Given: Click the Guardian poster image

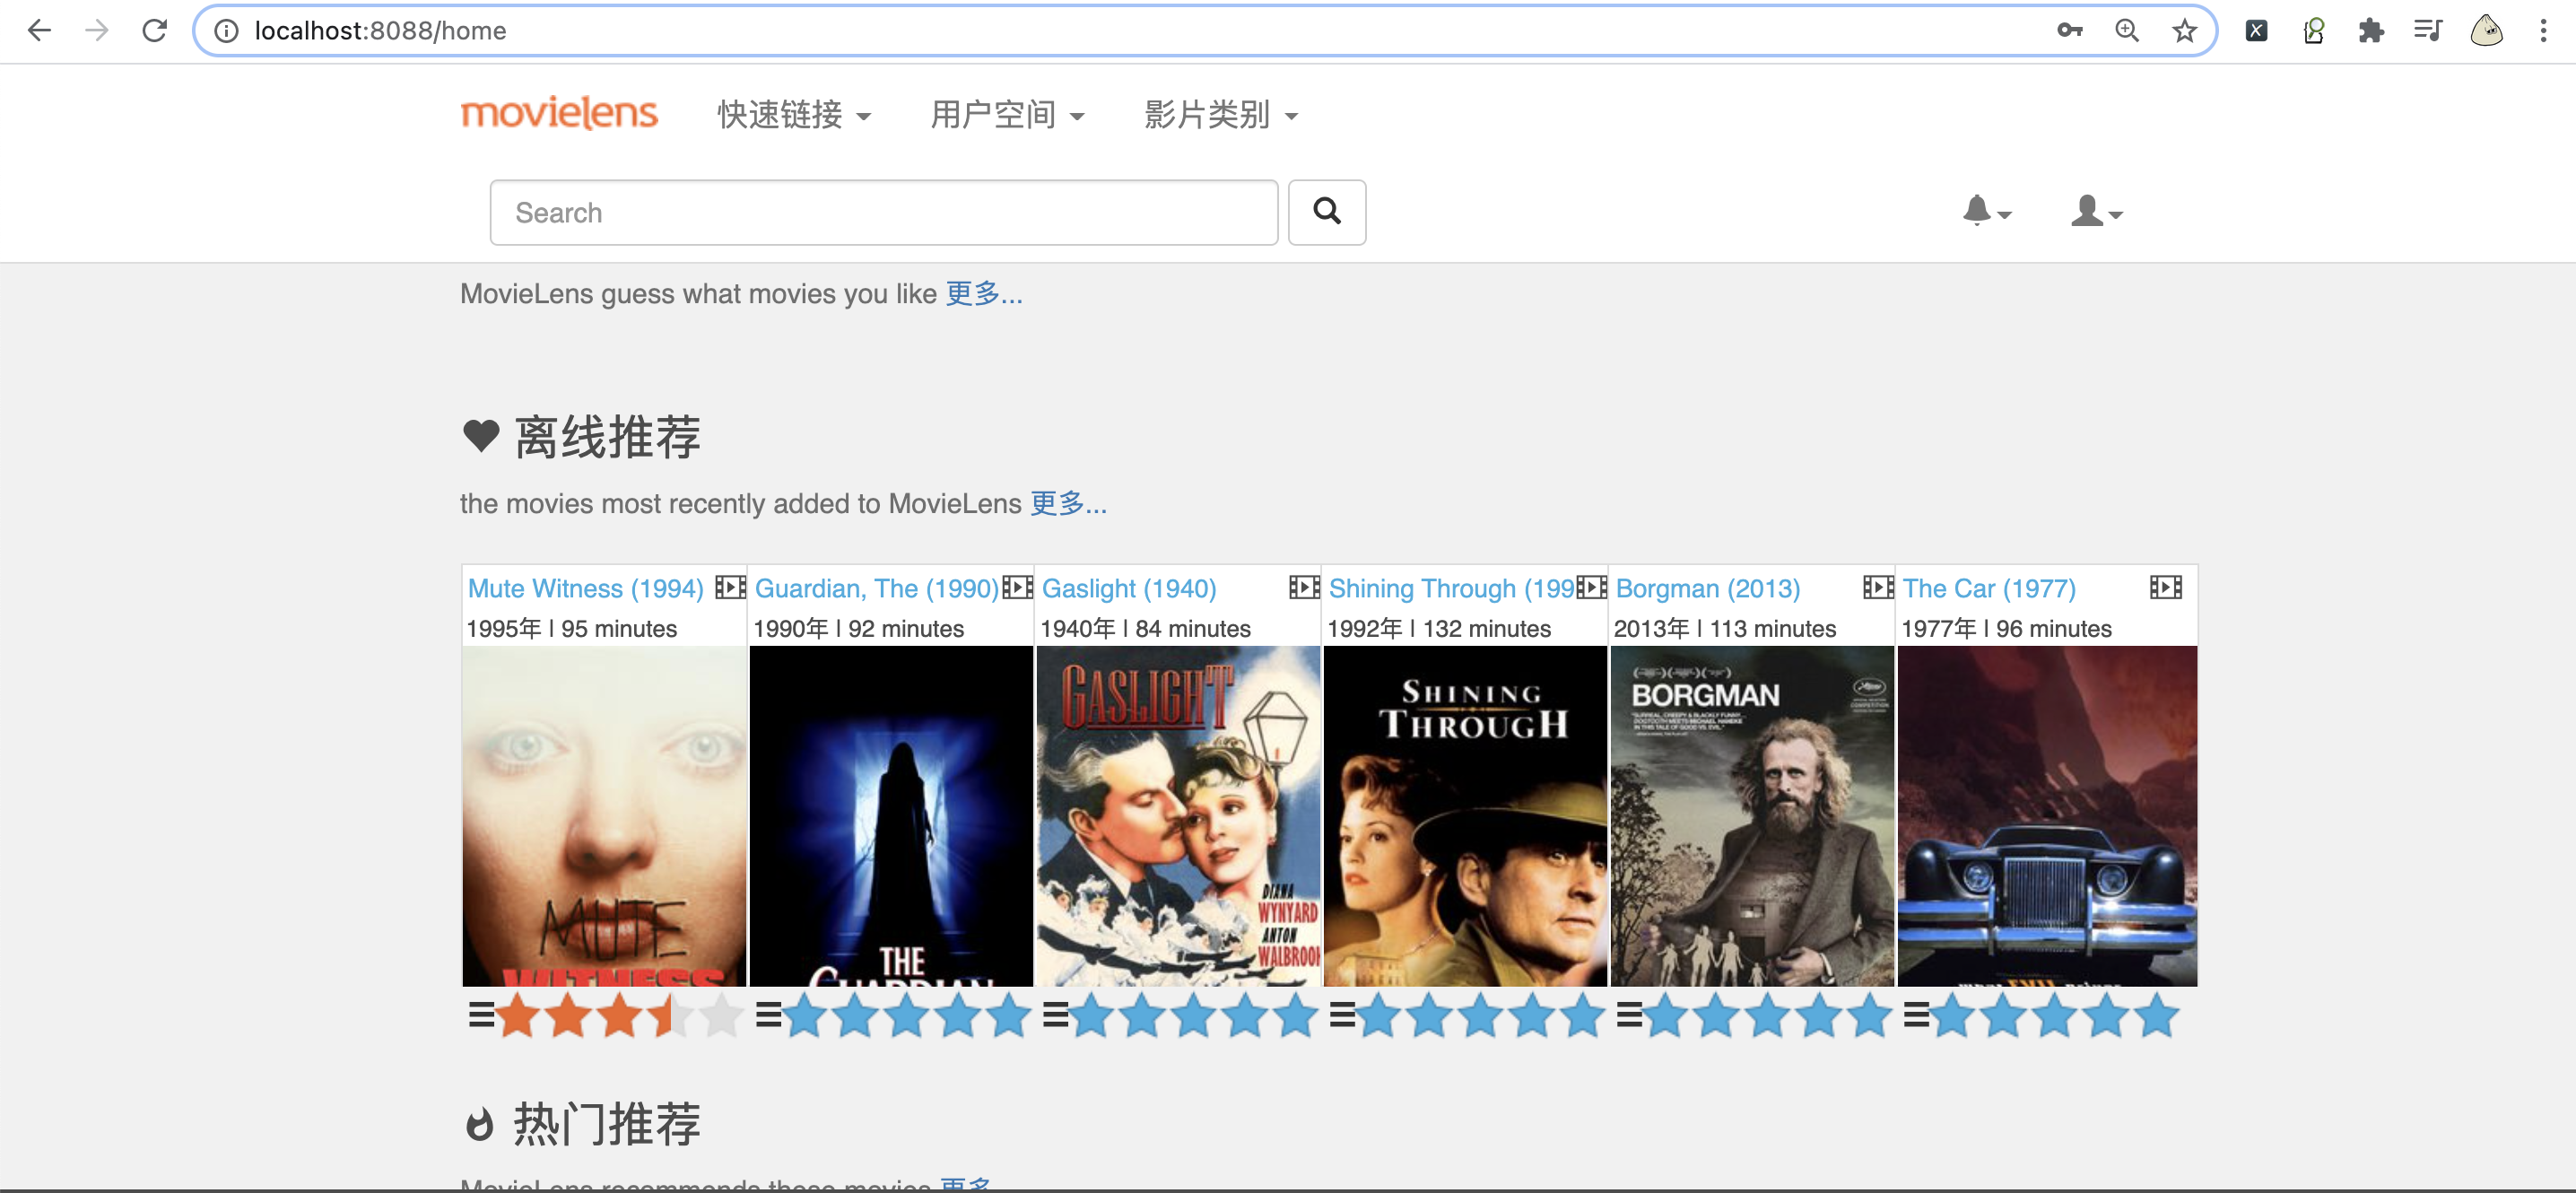Looking at the screenshot, I should pos(891,816).
